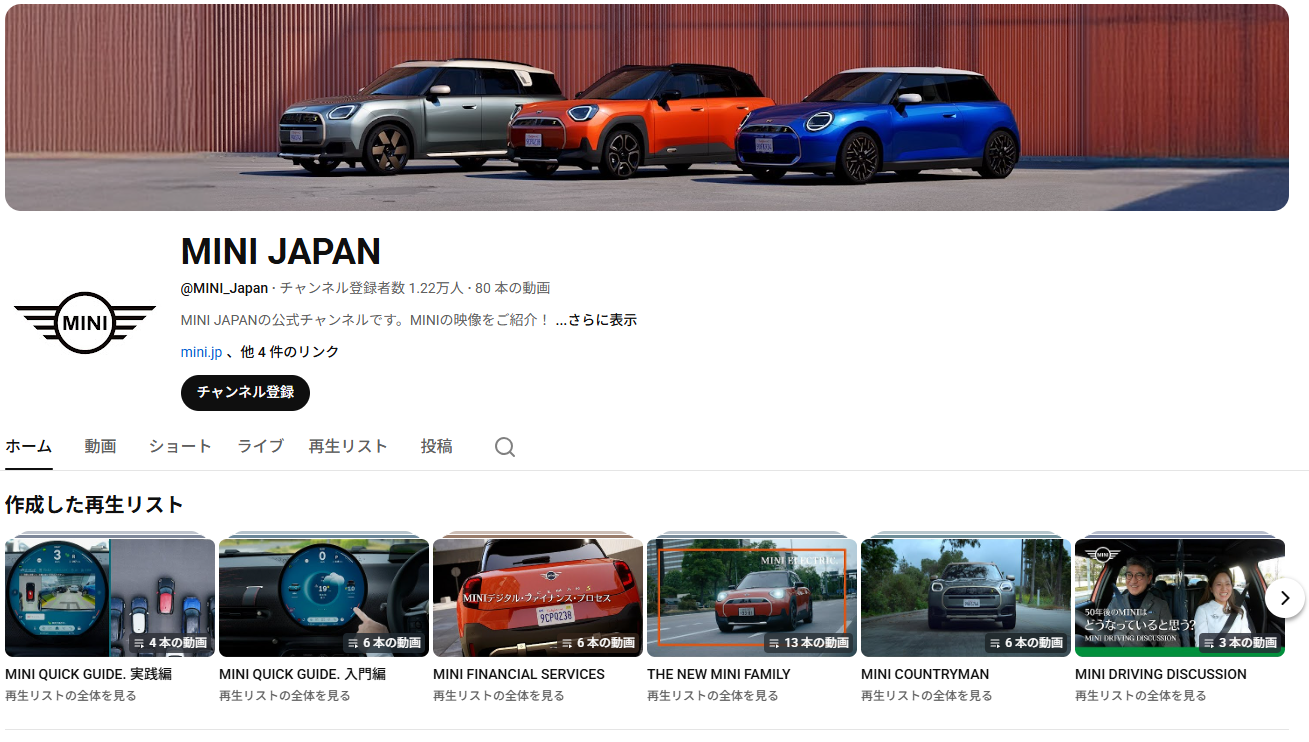This screenshot has height=742, width=1309.
Task: Open the channel search magnifier icon
Action: (505, 447)
